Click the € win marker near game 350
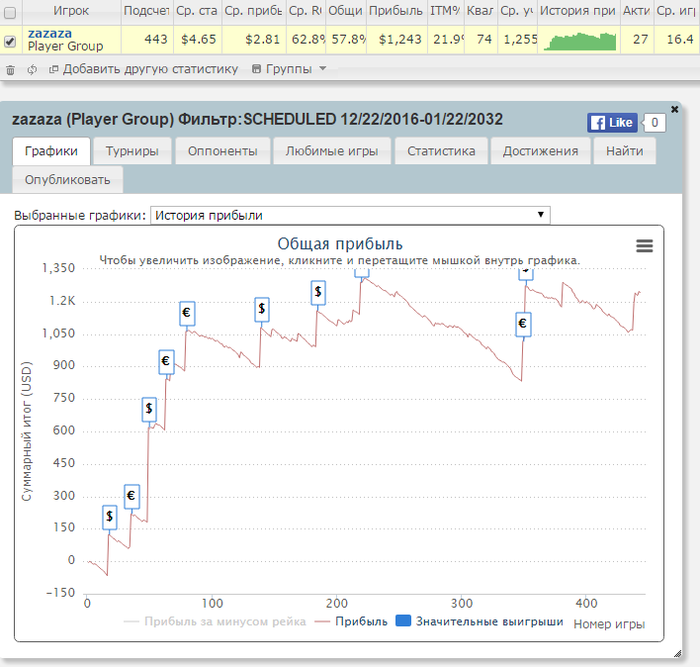 pyautogui.click(x=523, y=324)
